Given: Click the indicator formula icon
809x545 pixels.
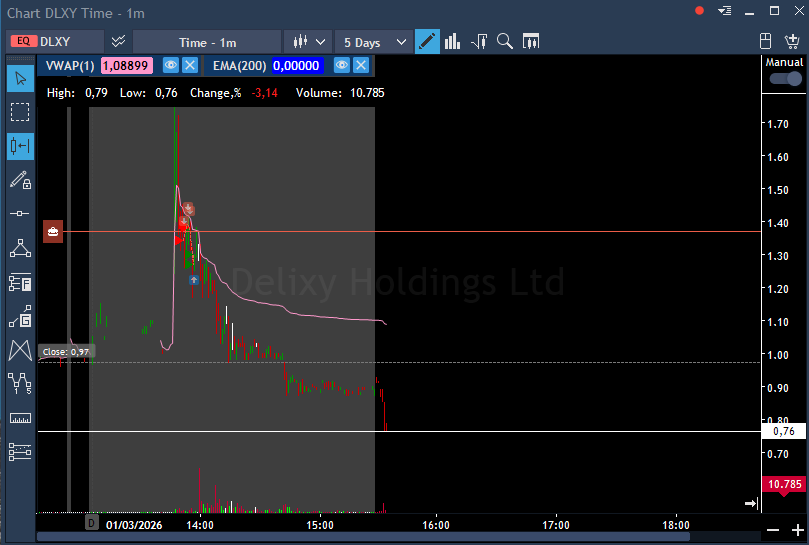Looking at the screenshot, I should point(479,42).
